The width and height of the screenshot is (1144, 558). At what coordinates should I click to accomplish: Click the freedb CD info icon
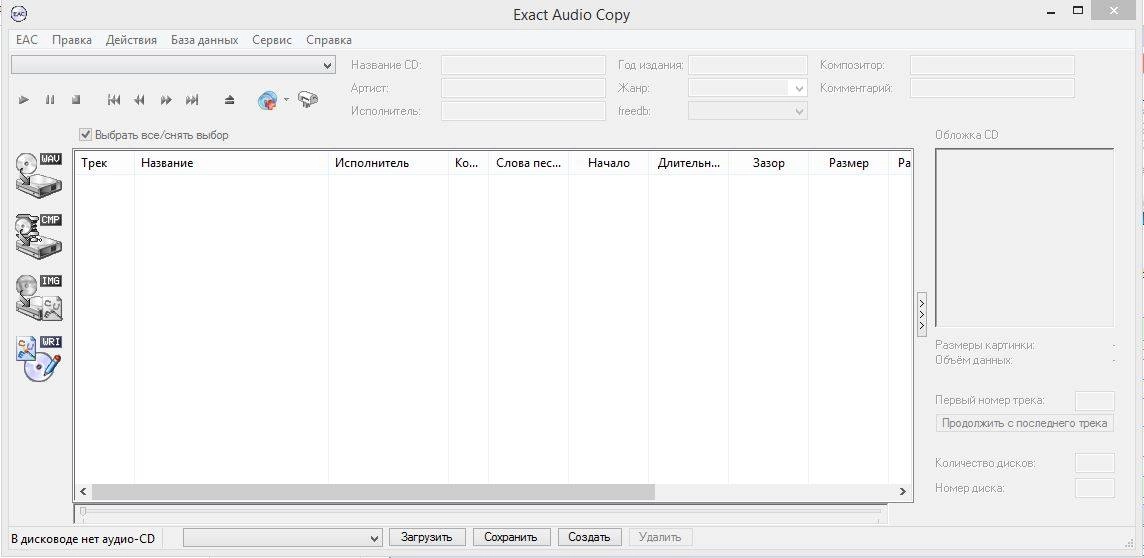coord(268,100)
